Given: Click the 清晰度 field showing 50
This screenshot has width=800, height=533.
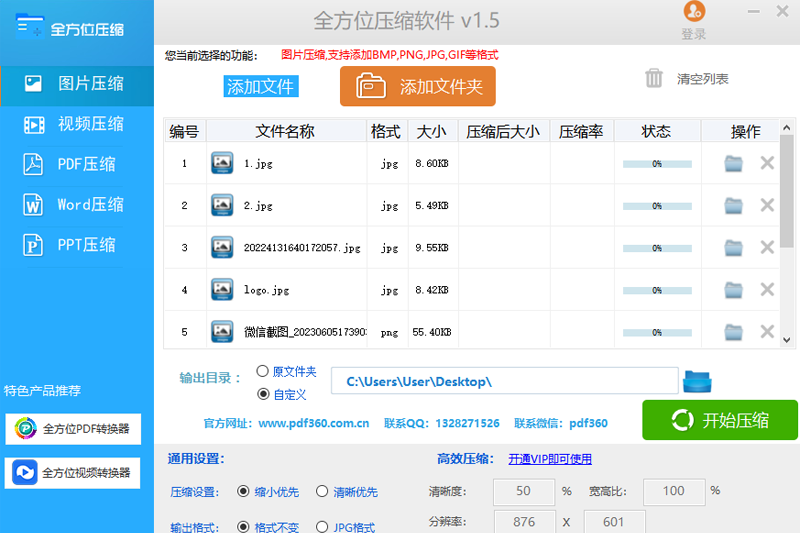Looking at the screenshot, I should click(x=524, y=492).
